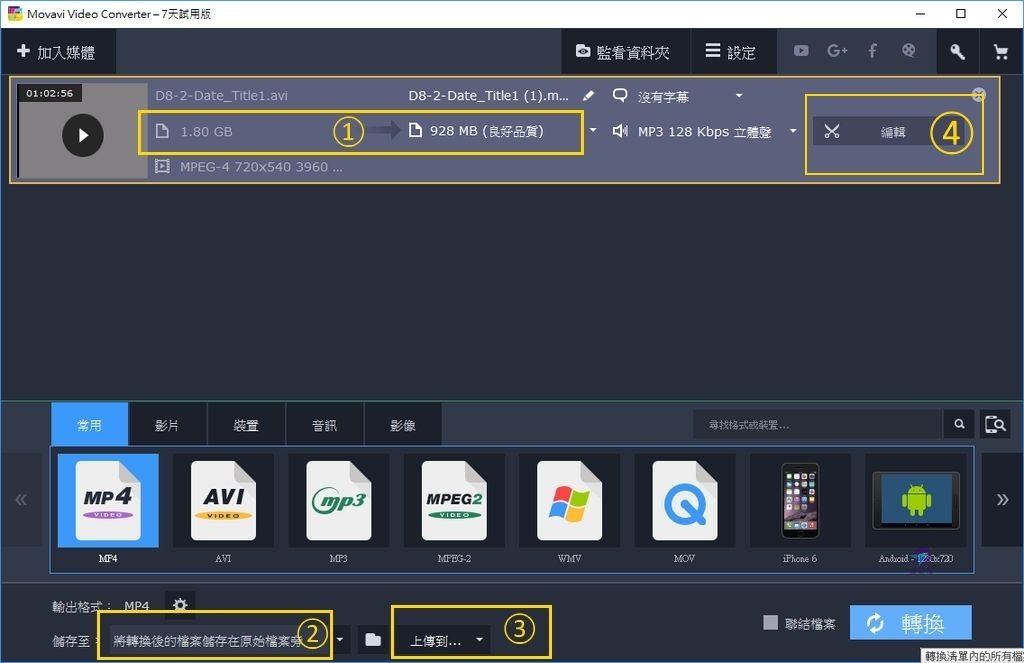Click the film reel icon in top toolbar
The width and height of the screenshot is (1024, 663).
[908, 50]
